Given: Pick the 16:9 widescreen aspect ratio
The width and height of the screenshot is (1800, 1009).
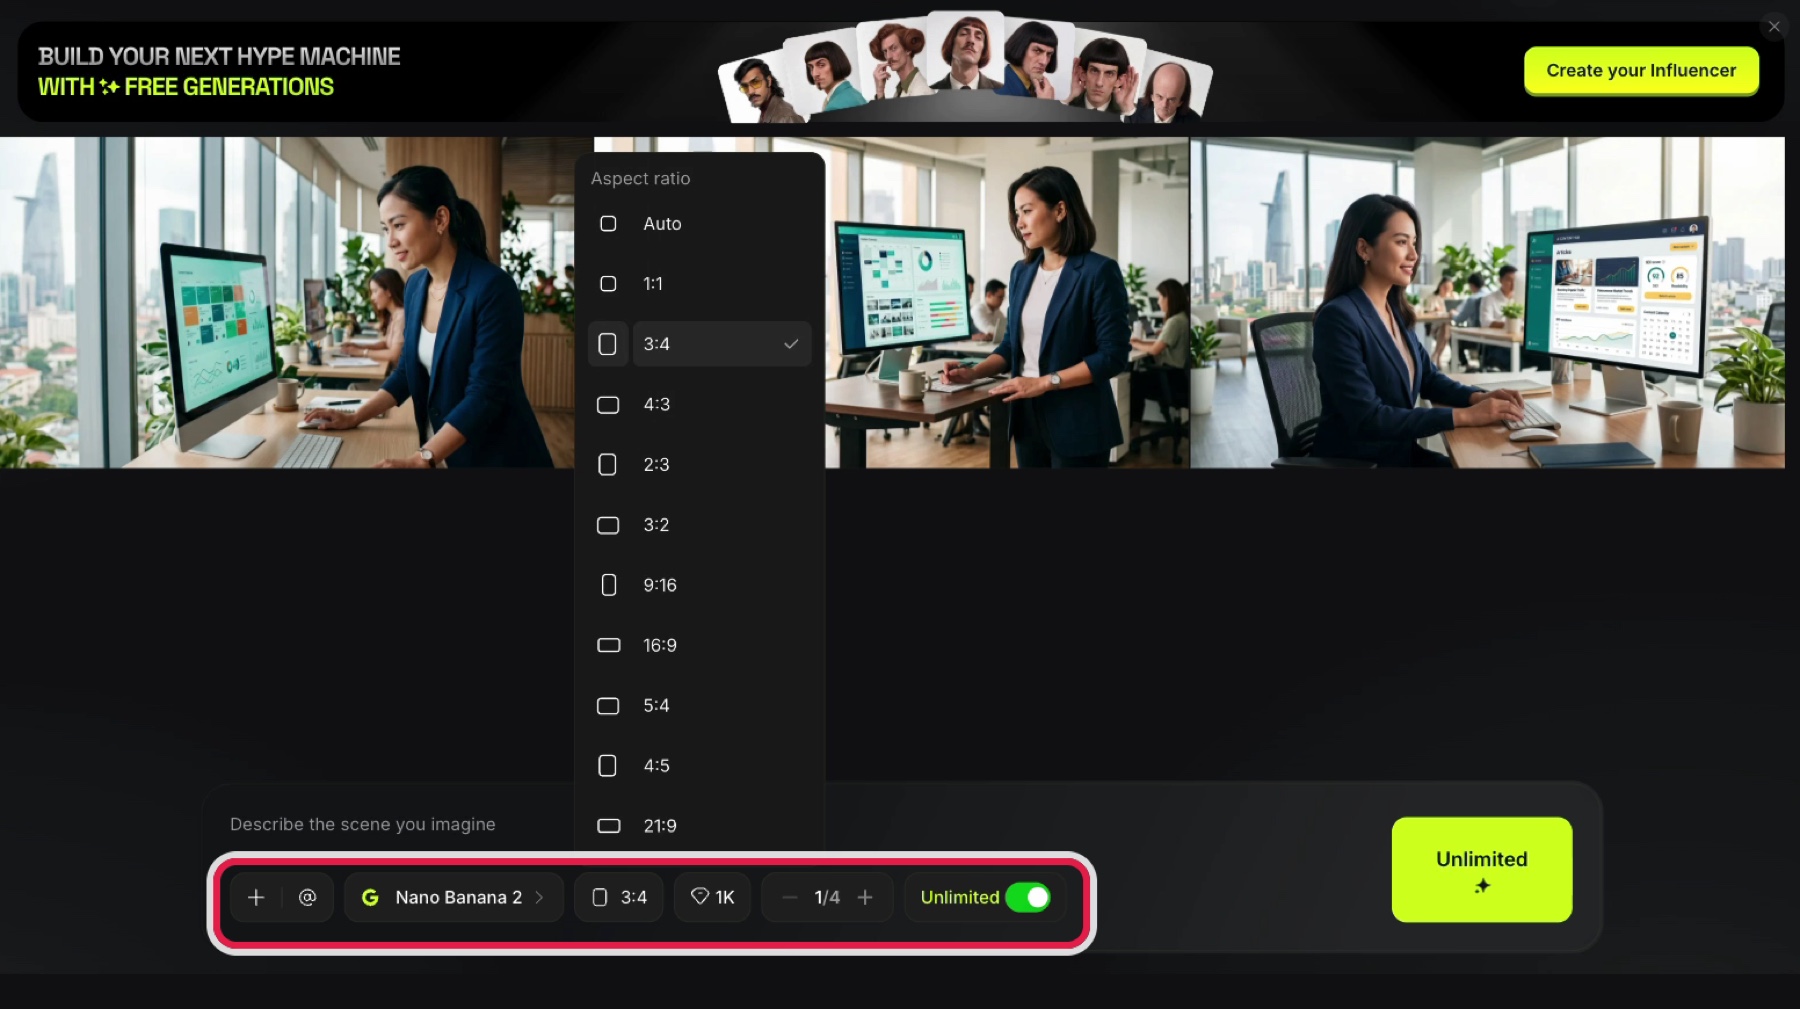Looking at the screenshot, I should 699,645.
